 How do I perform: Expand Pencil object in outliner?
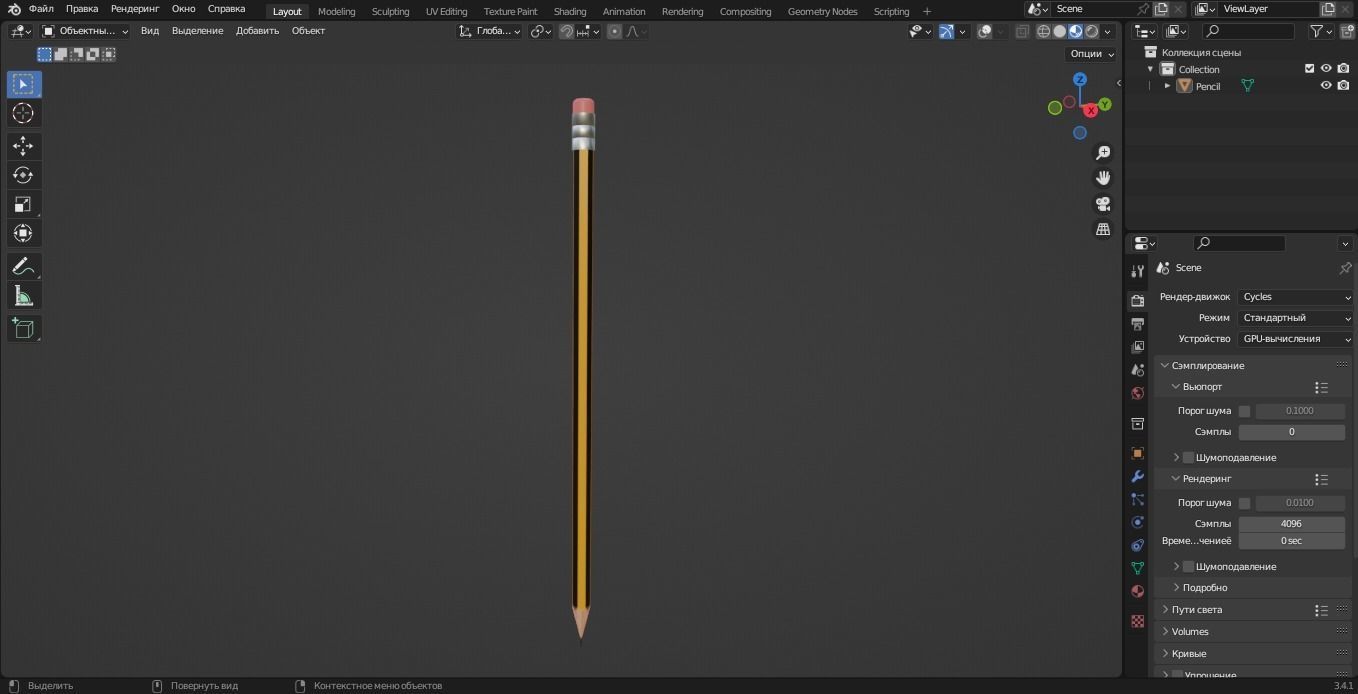coord(1167,86)
